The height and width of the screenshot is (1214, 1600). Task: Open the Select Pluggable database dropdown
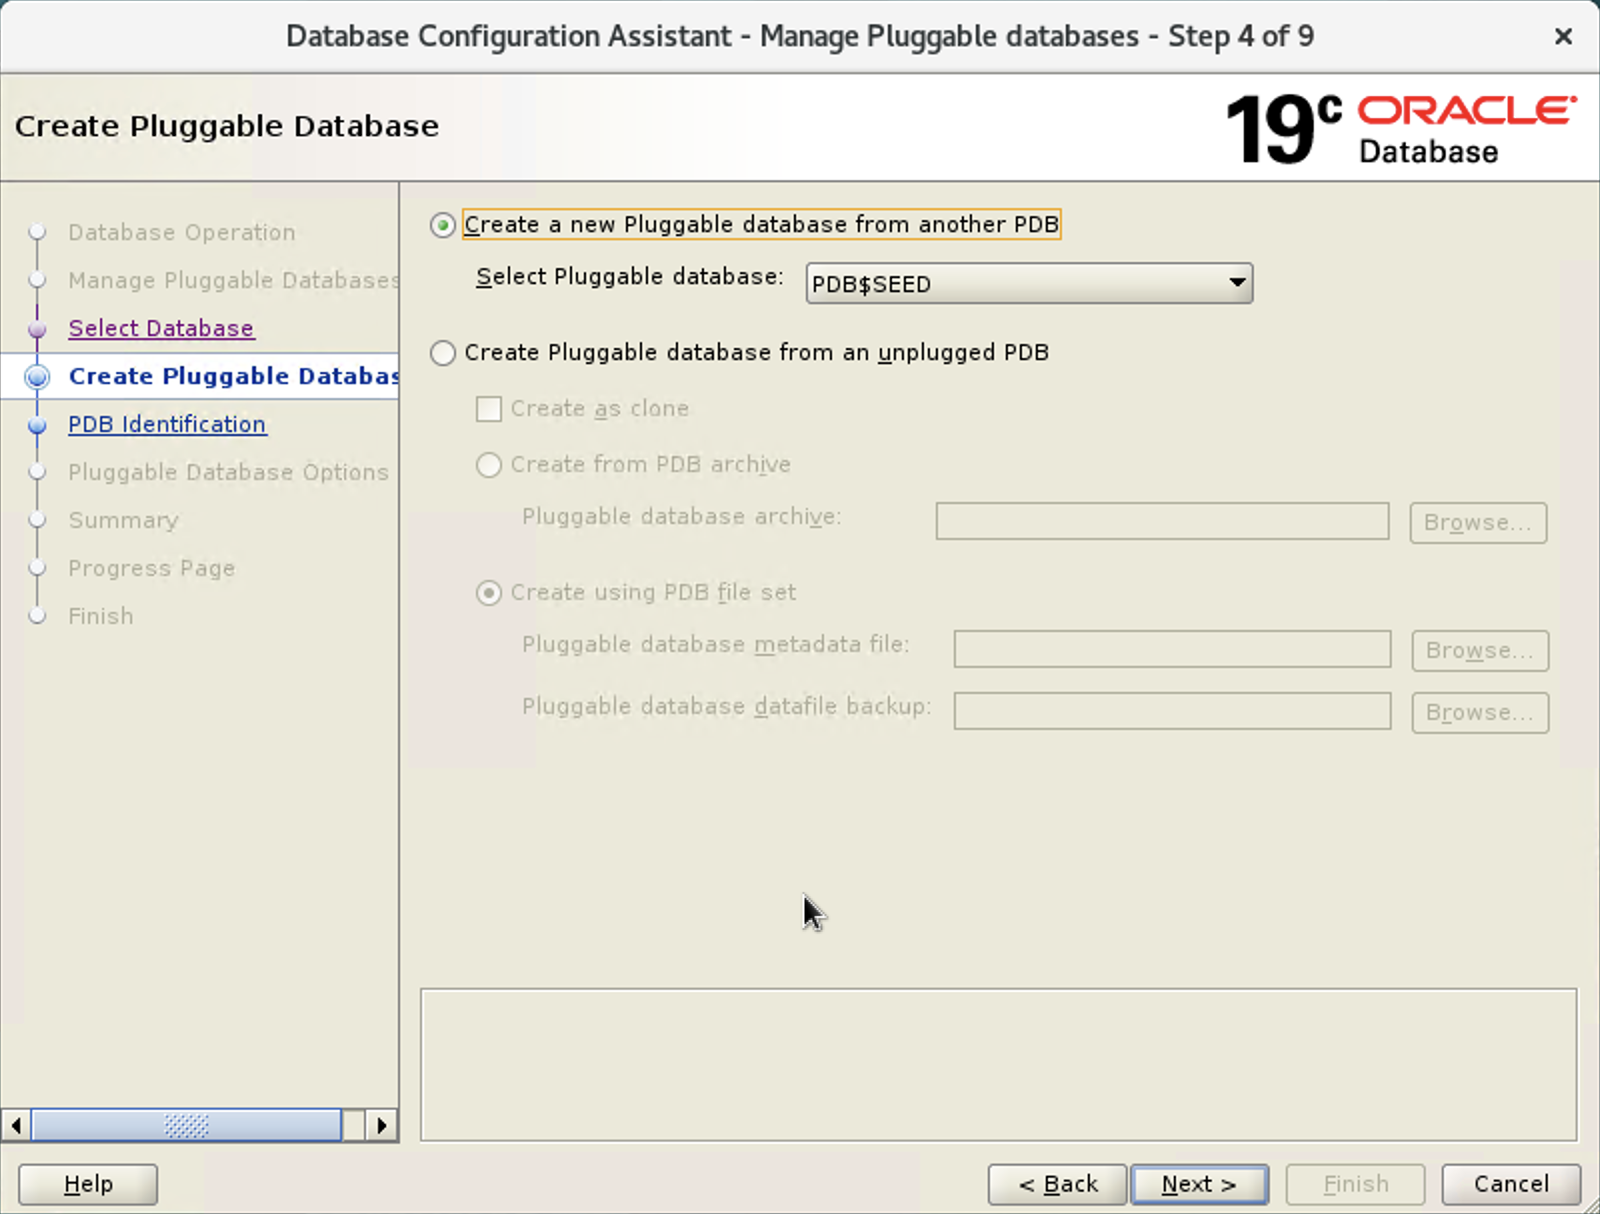[1029, 284]
